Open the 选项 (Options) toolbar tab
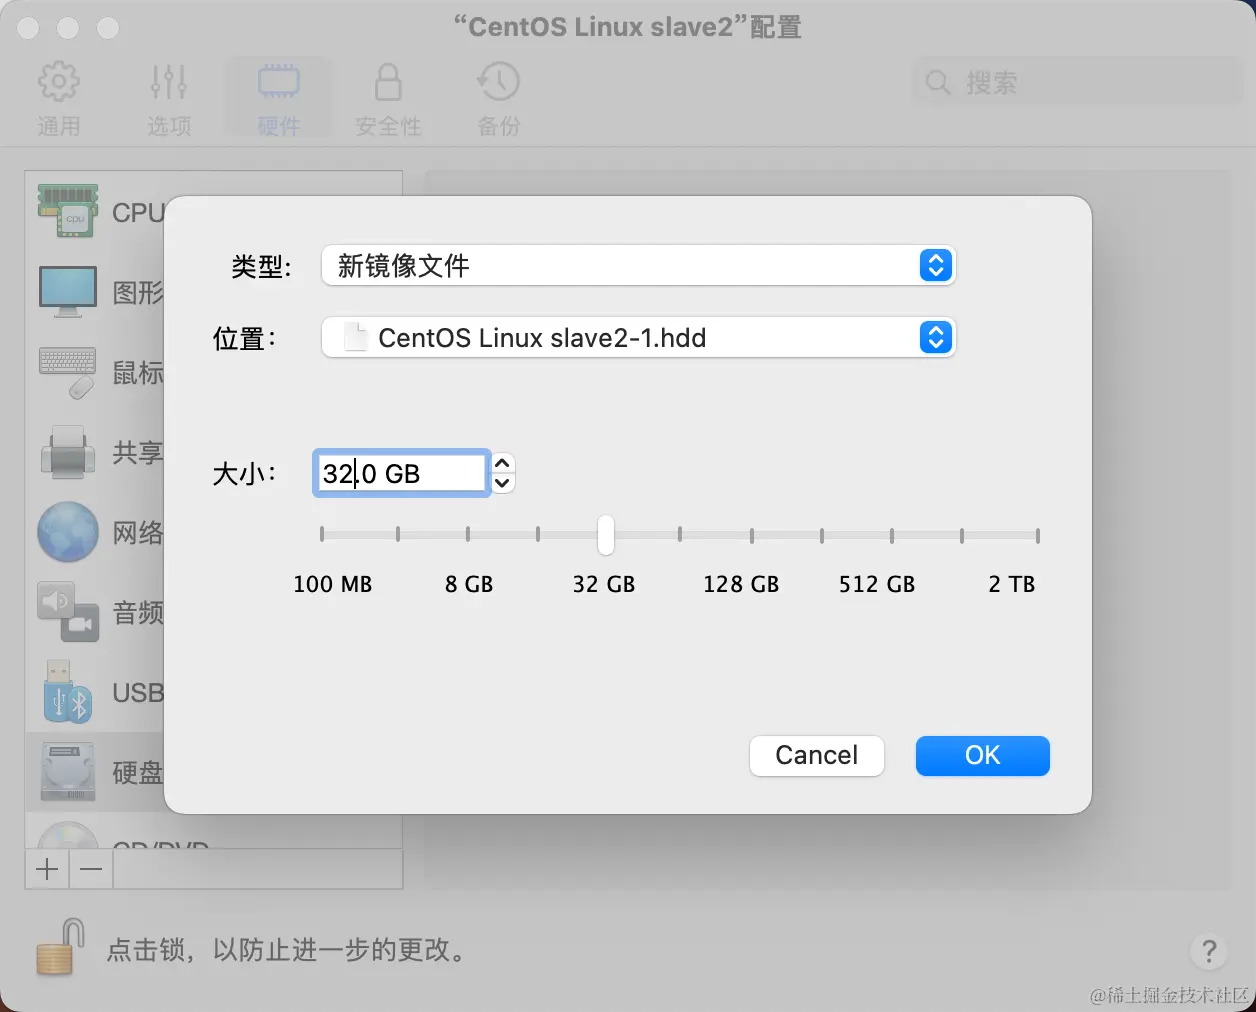This screenshot has width=1256, height=1012. tap(168, 98)
